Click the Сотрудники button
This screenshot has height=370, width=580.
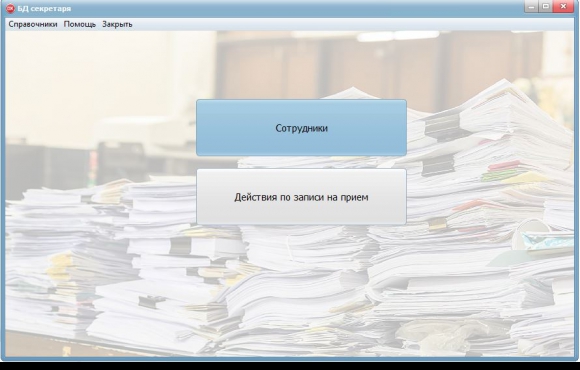[301, 128]
